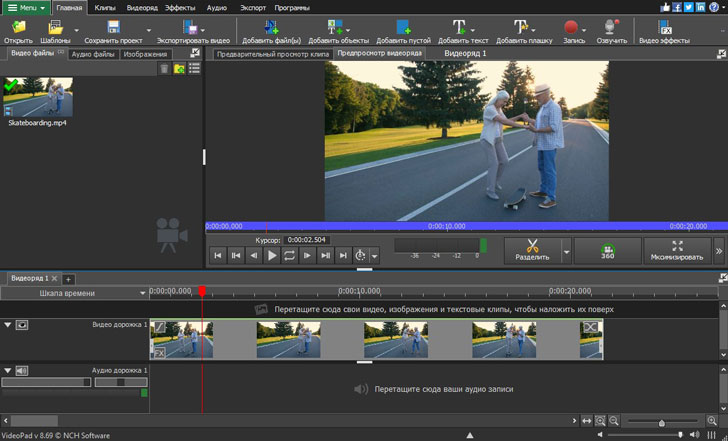Open the Аудио файлы tab

click(x=93, y=54)
